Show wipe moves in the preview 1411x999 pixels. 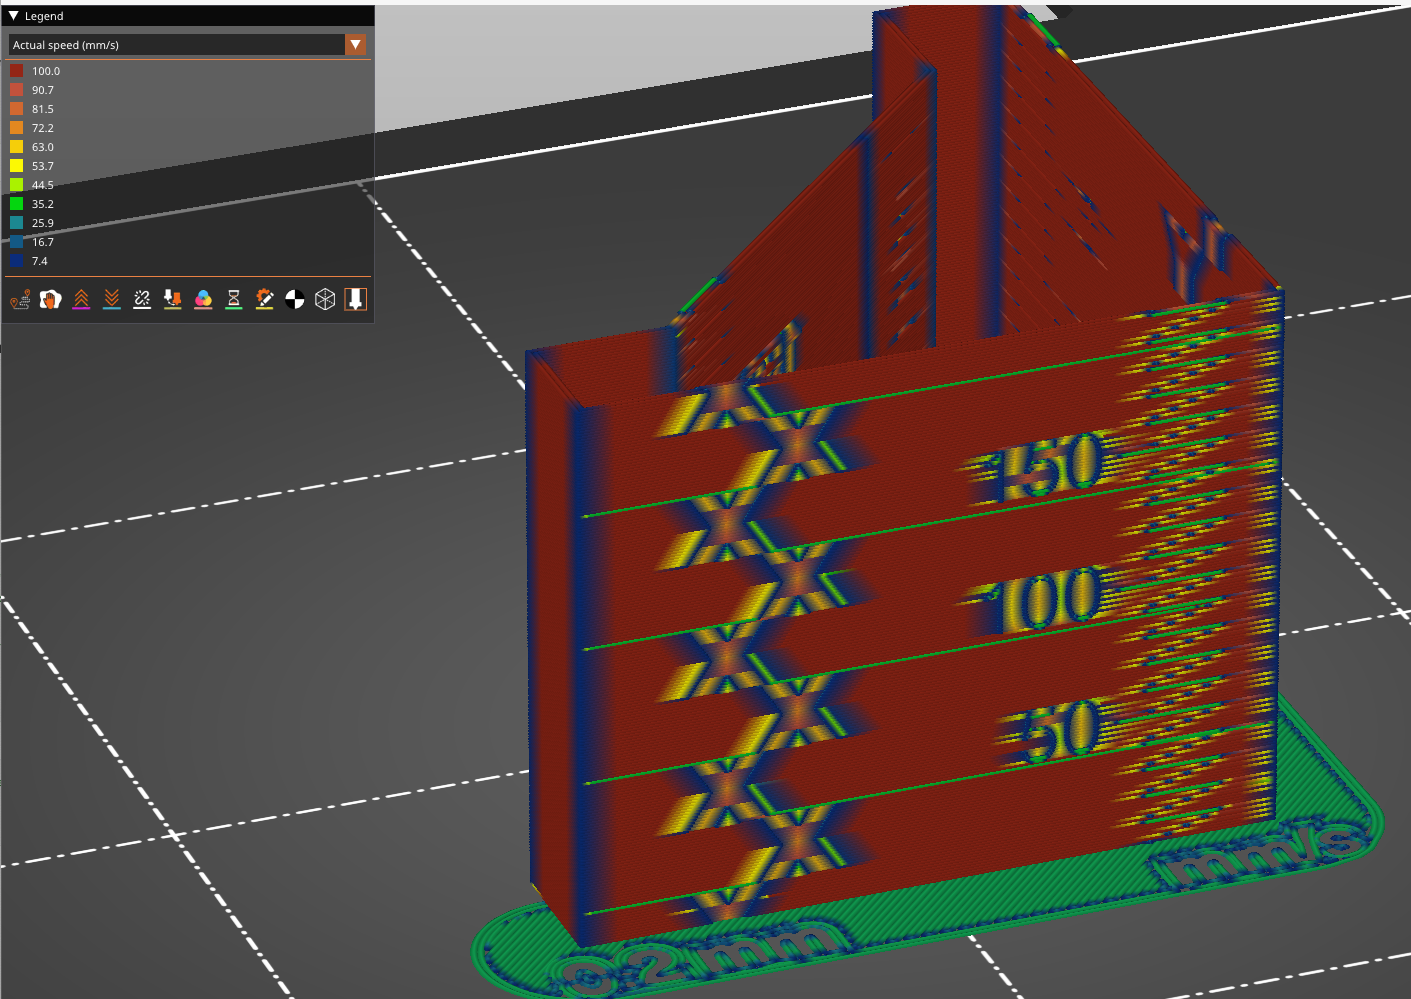50,298
